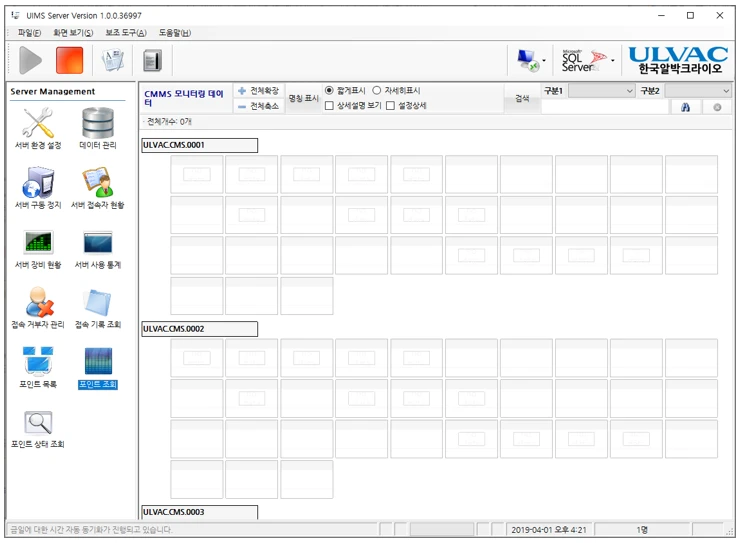Expand the SQL Server dropdown arrow
The height and width of the screenshot is (543, 740).
pyautogui.click(x=613, y=61)
